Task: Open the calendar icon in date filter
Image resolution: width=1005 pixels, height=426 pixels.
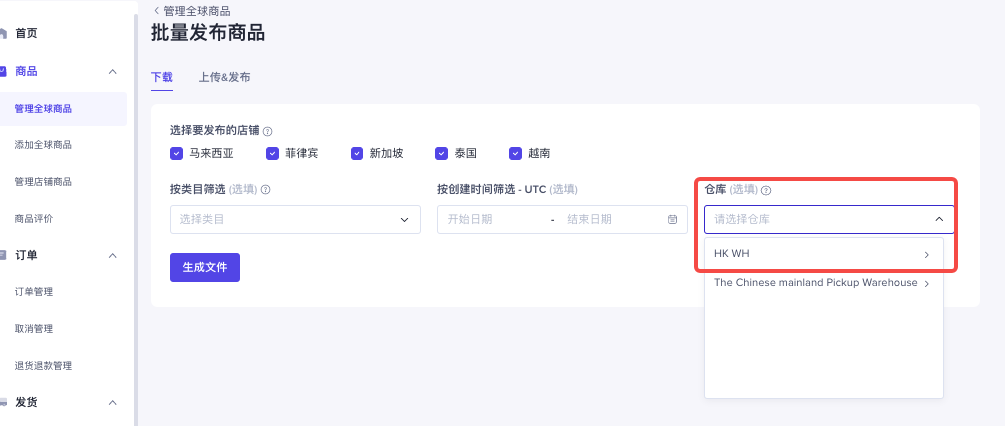Action: 672,219
